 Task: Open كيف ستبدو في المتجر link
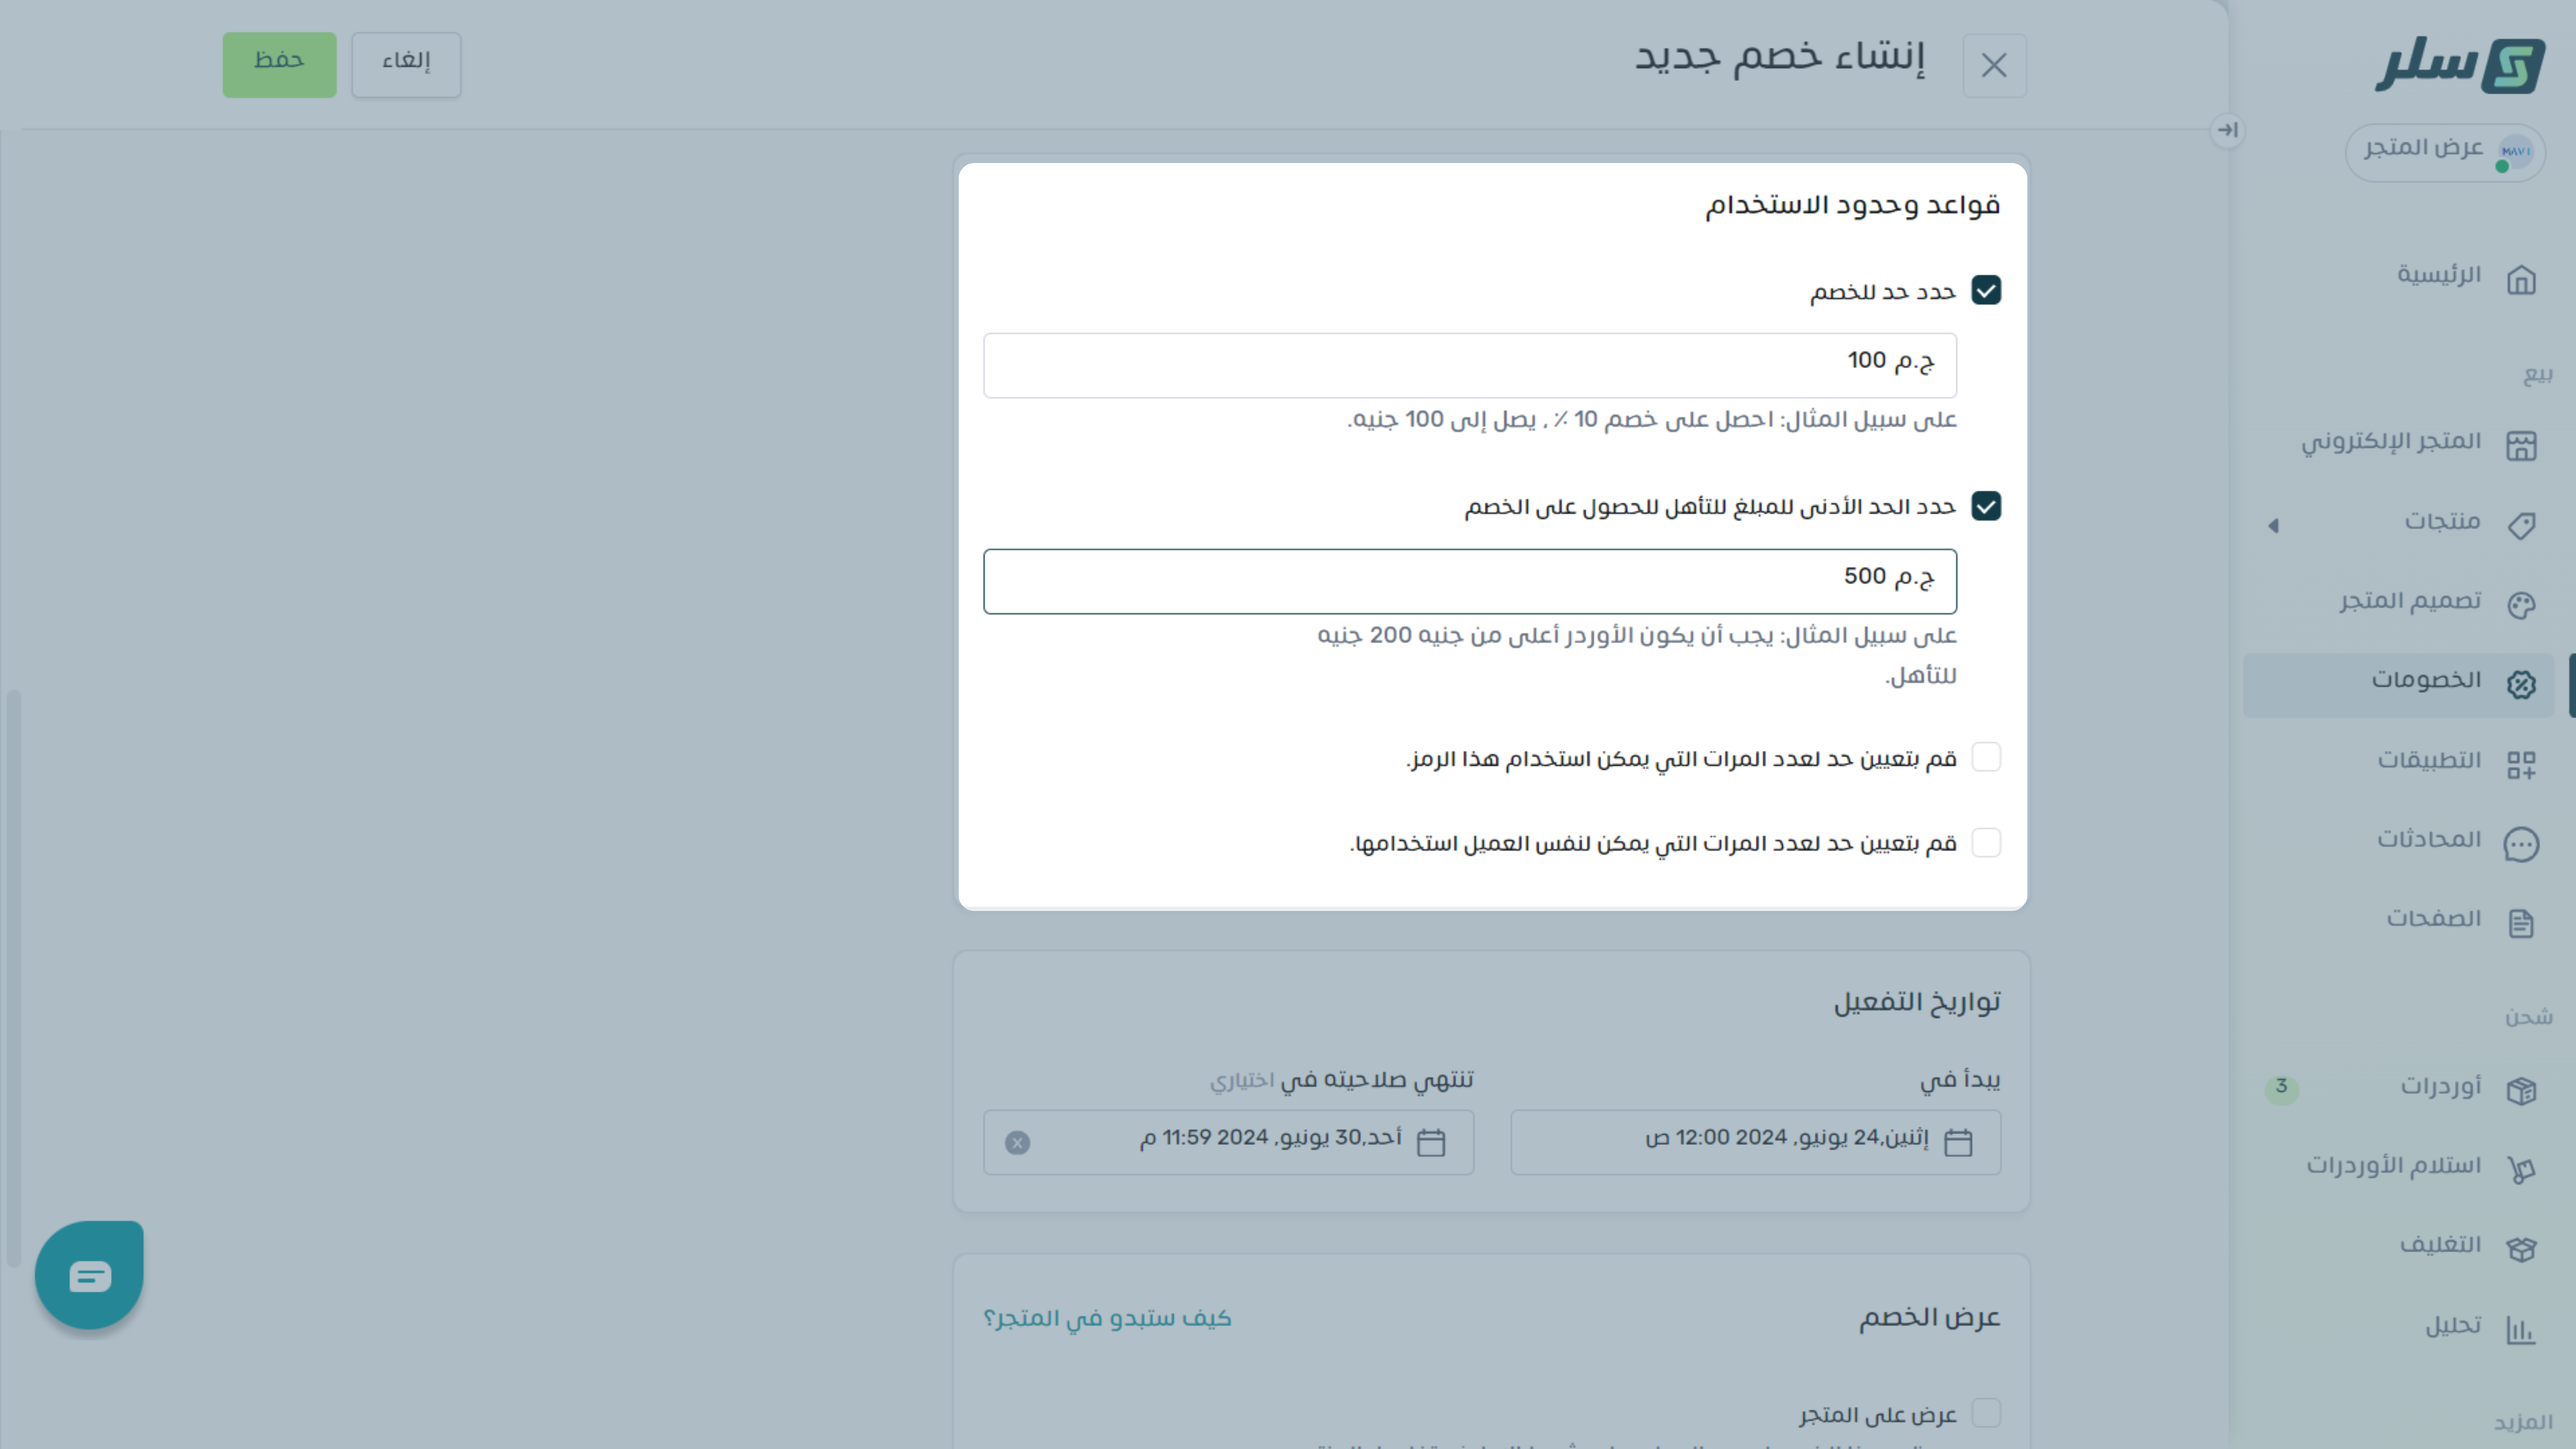pos(1107,1318)
